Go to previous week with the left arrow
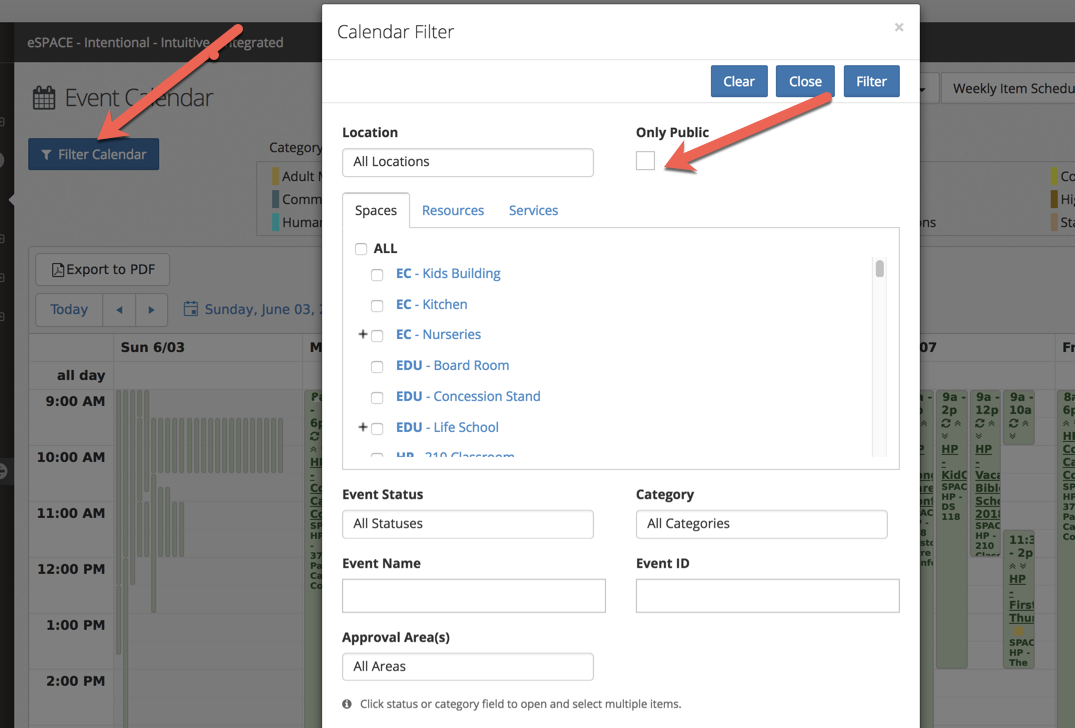The width and height of the screenshot is (1075, 728). click(x=119, y=310)
